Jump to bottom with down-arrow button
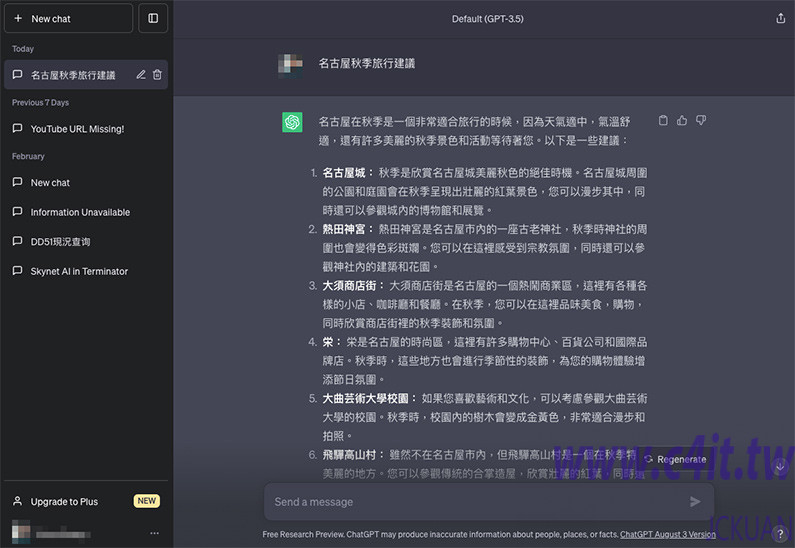The width and height of the screenshot is (795, 548). (780, 465)
